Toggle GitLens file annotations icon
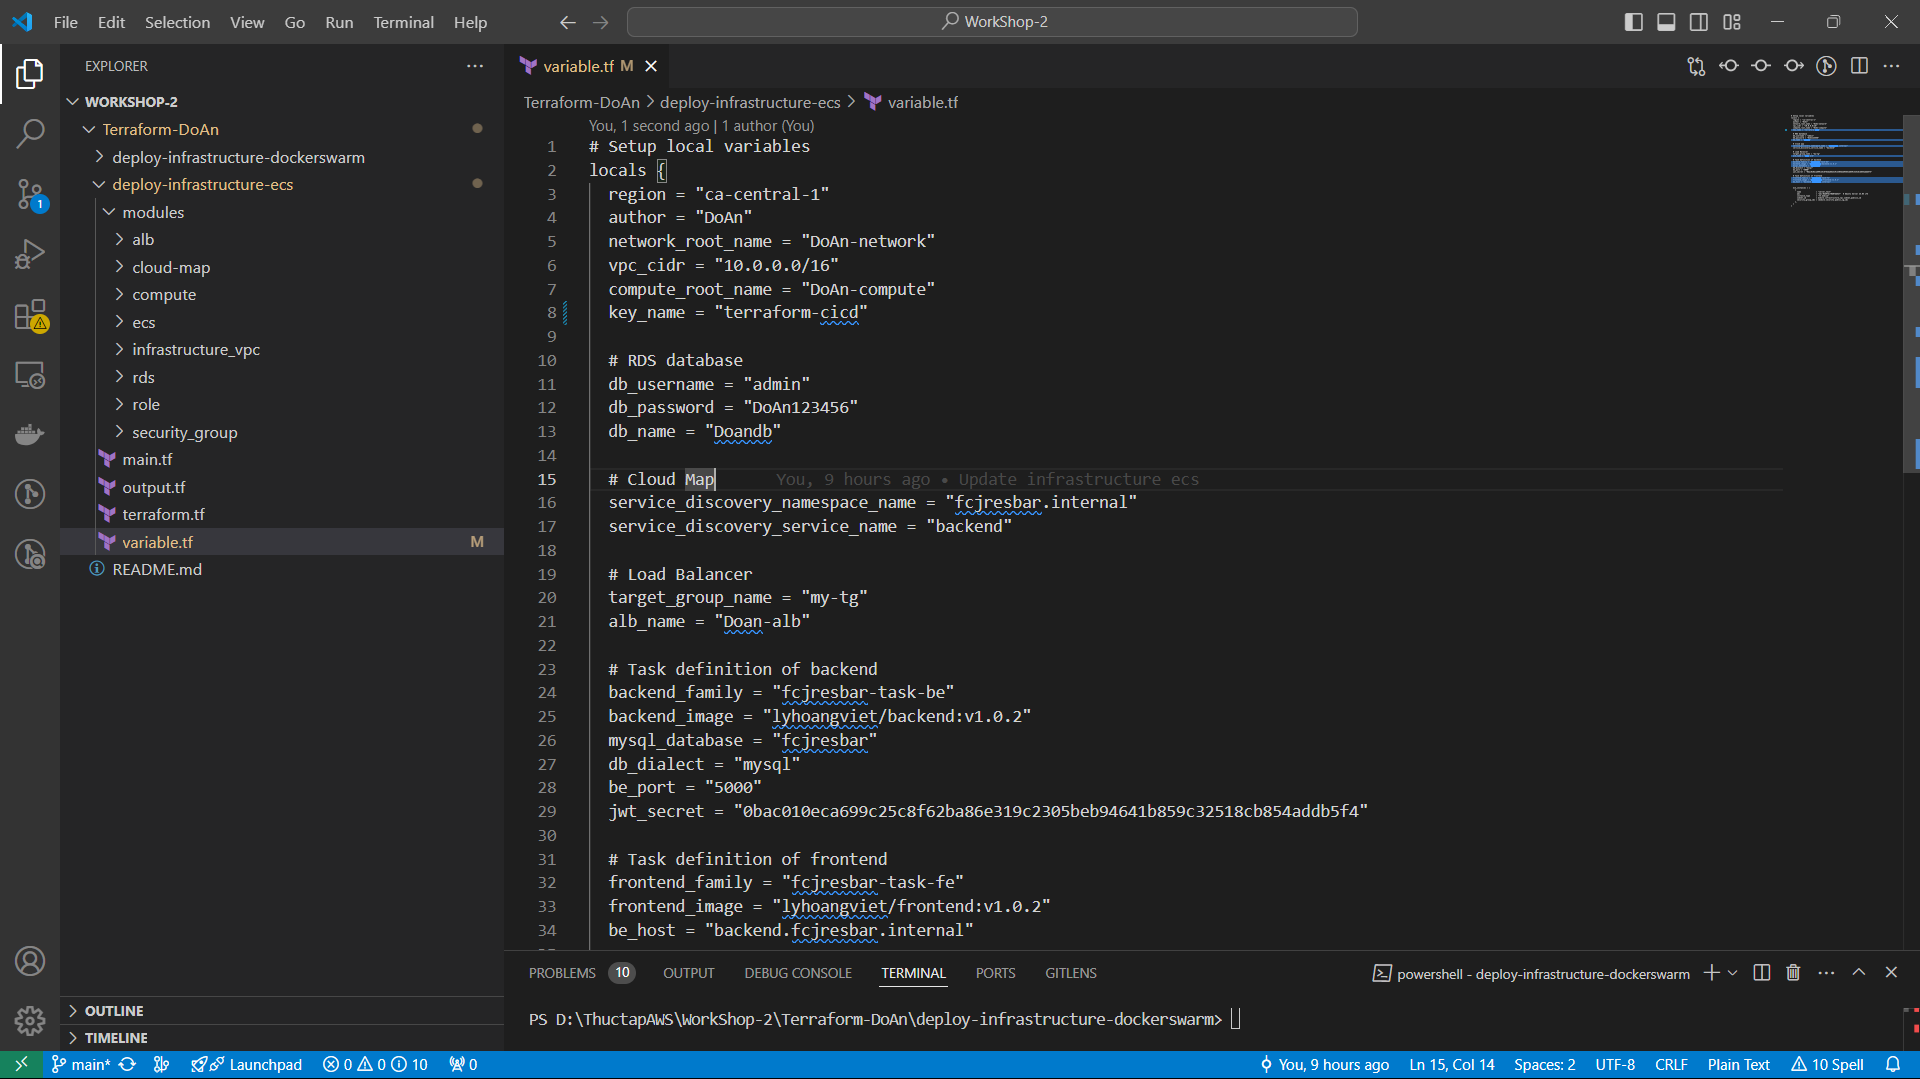Viewport: 1920px width, 1079px height. [1826, 66]
